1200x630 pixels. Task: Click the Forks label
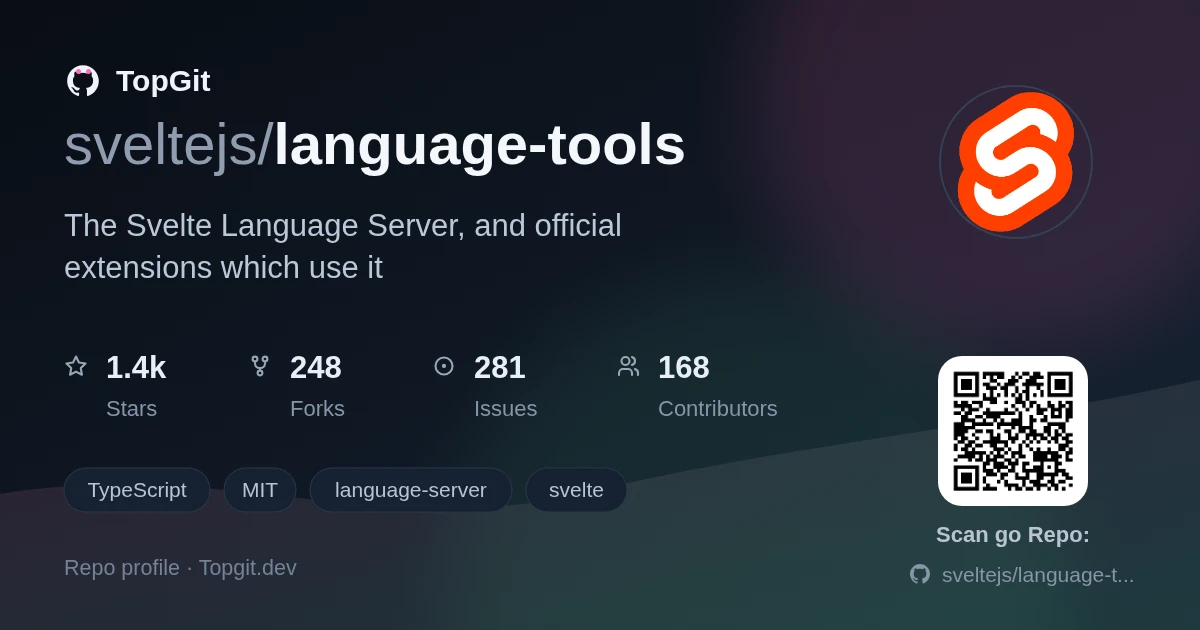point(317,408)
